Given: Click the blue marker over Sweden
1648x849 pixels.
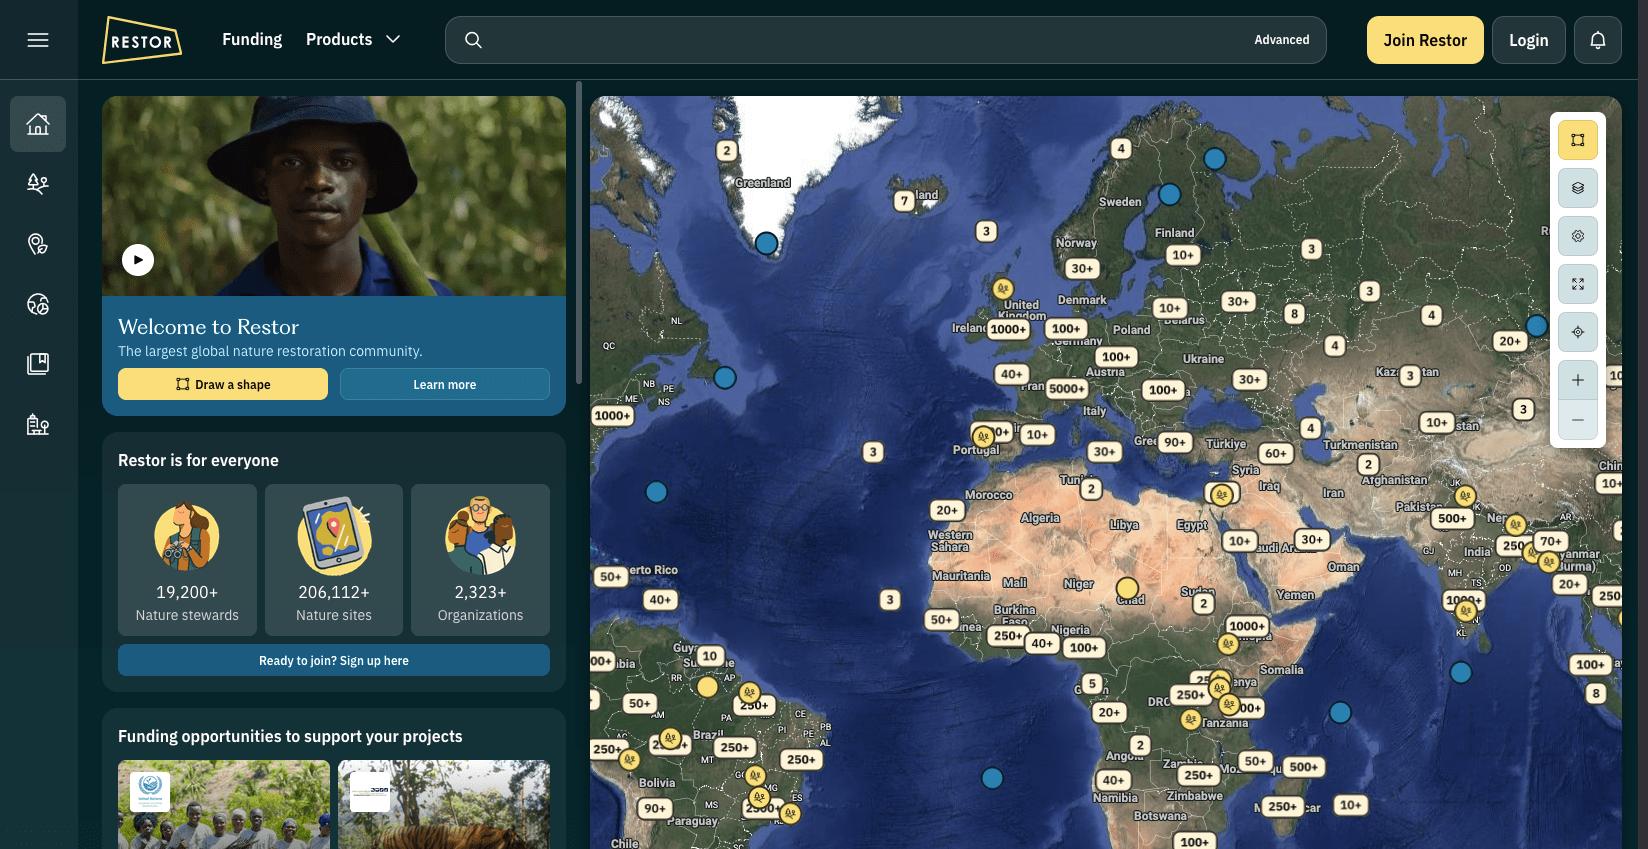Looking at the screenshot, I should pos(1170,194).
